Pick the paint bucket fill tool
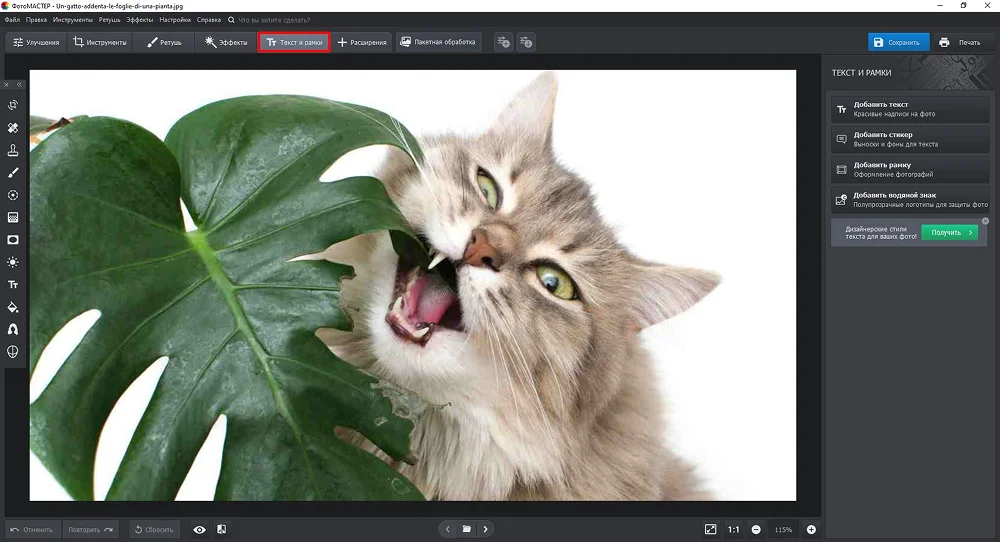1000x542 pixels. click(x=13, y=307)
